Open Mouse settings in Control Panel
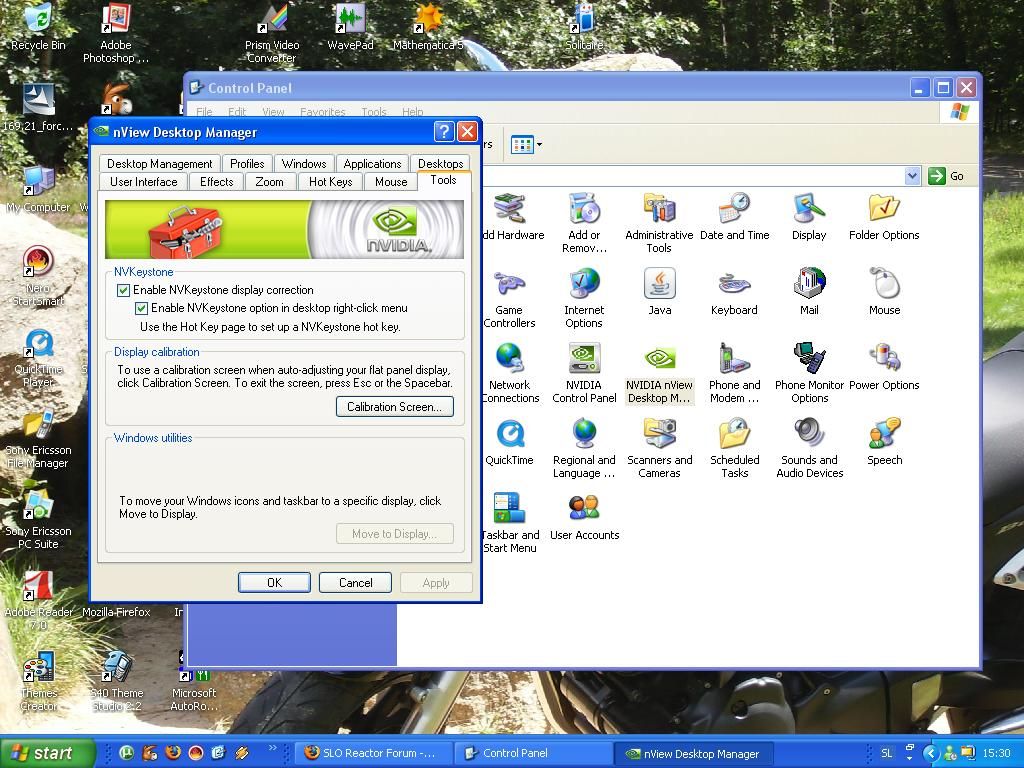This screenshot has height=768, width=1024. 884,291
